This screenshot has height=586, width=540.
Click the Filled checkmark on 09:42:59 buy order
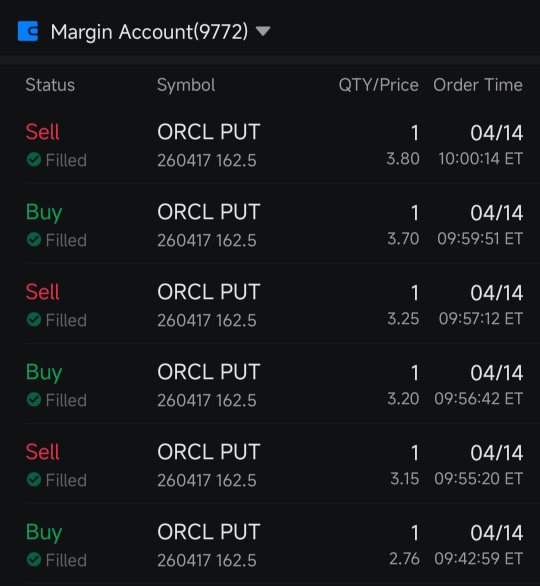click(34, 559)
